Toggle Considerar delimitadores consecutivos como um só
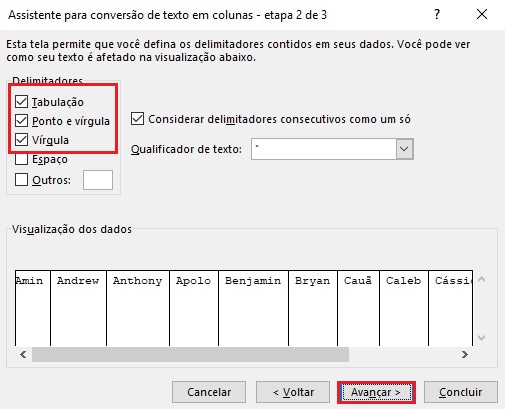This screenshot has width=505, height=409. [x=137, y=119]
